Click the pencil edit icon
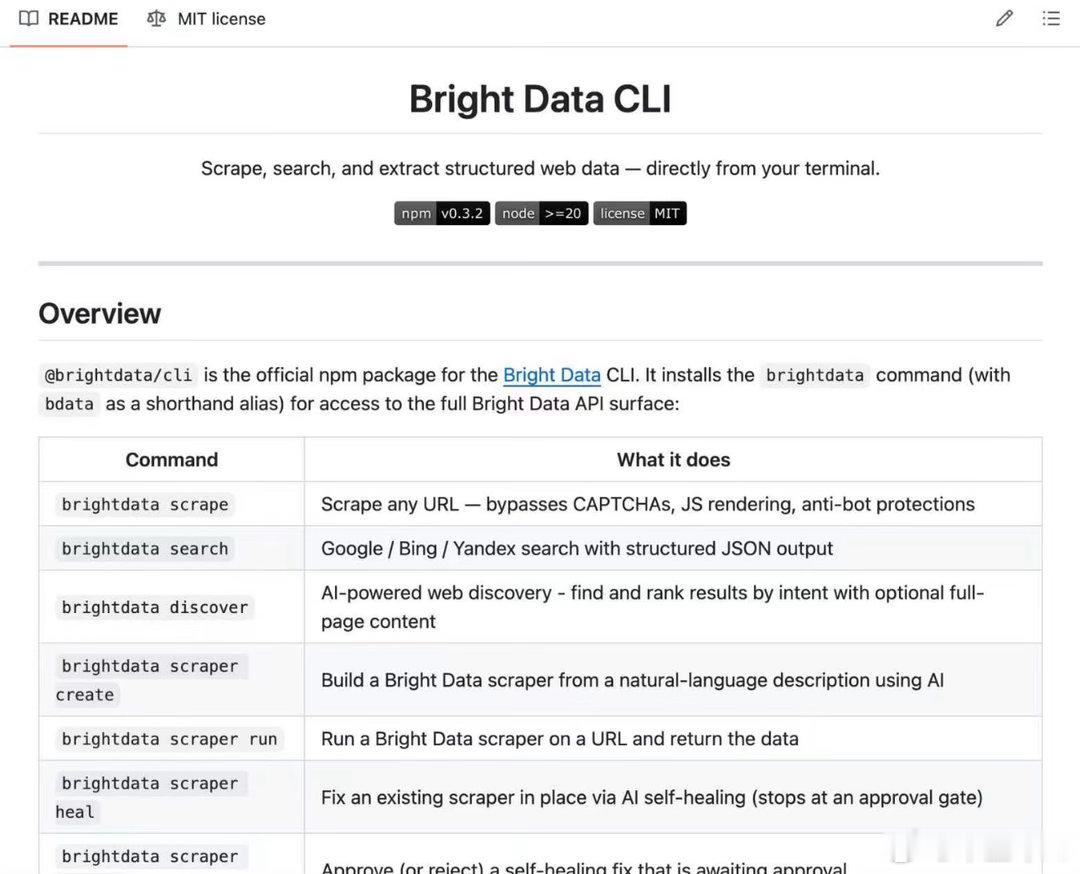Viewport: 1080px width, 874px height. [1004, 19]
